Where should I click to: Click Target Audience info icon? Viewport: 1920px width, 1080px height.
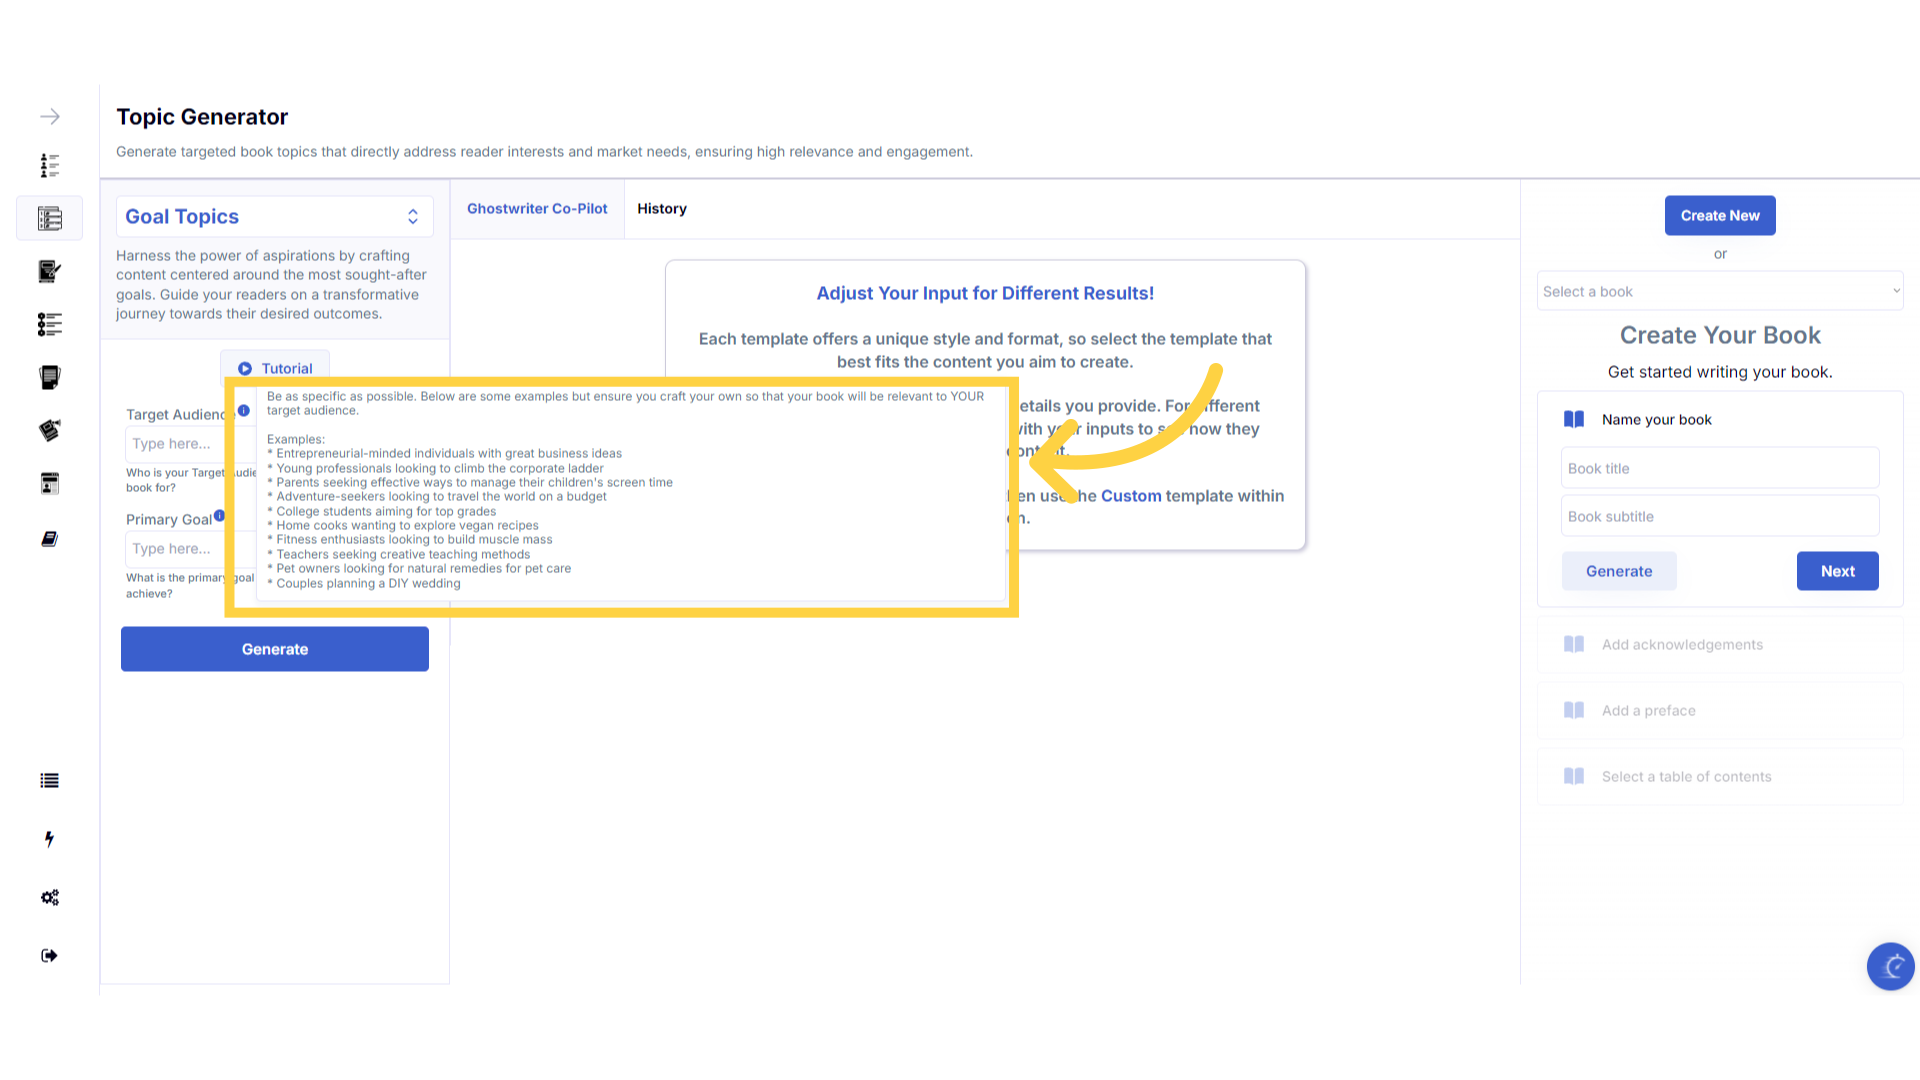(243, 411)
